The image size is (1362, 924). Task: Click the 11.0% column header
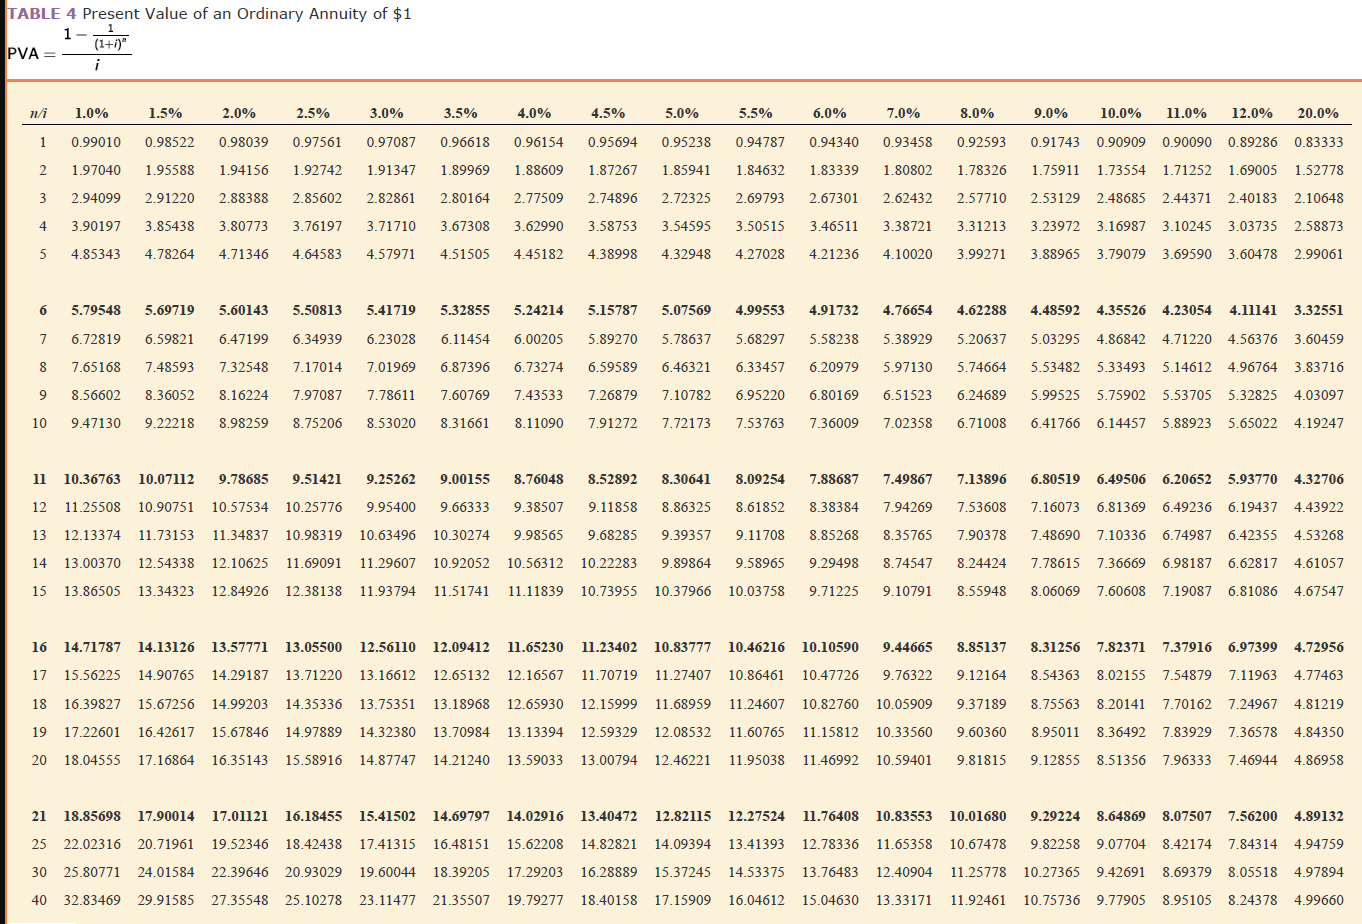click(x=1187, y=113)
